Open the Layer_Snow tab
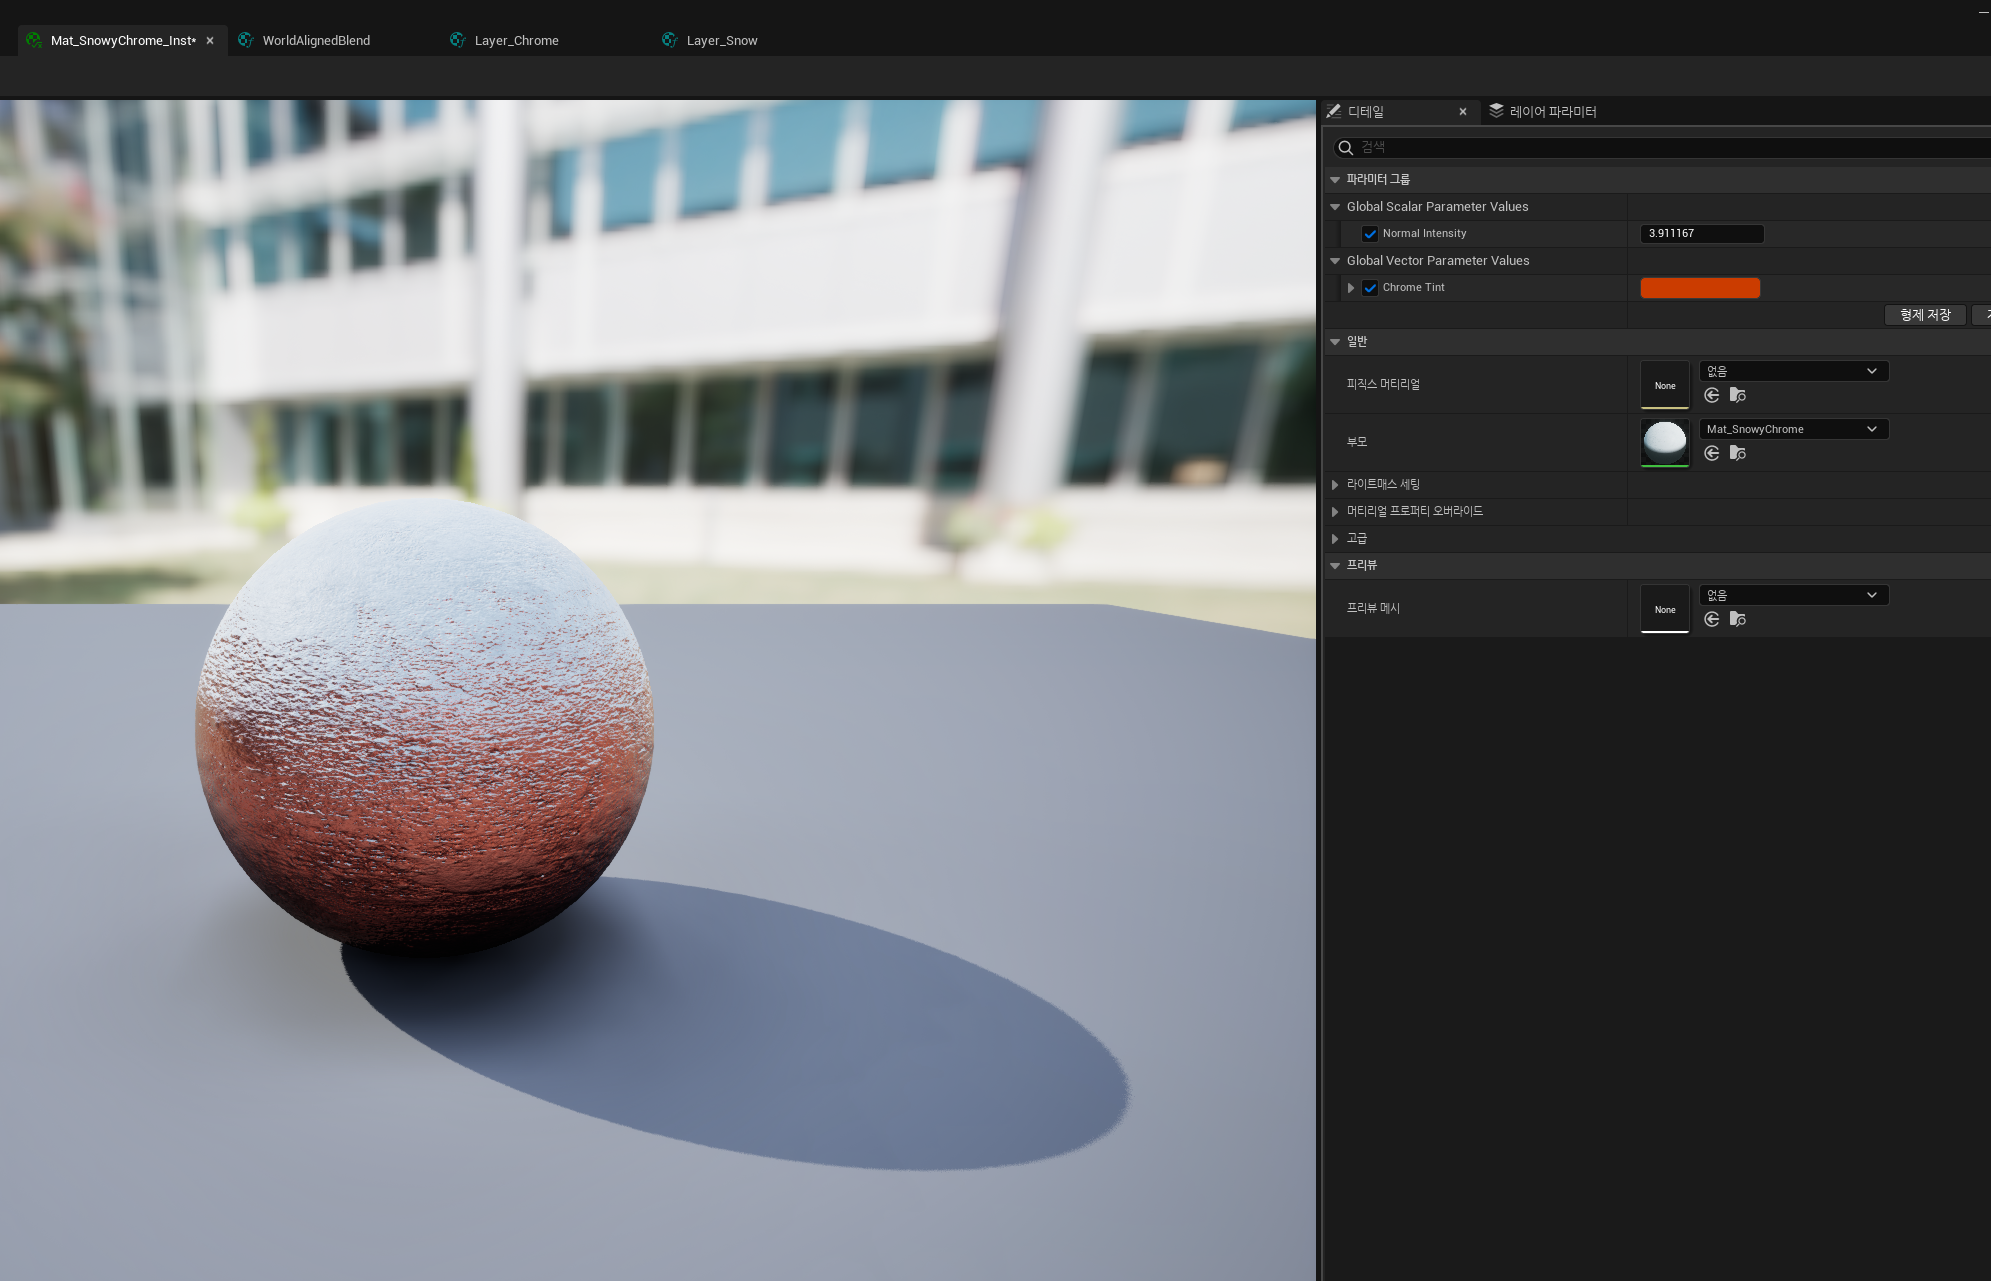The image size is (1991, 1281). coord(720,40)
